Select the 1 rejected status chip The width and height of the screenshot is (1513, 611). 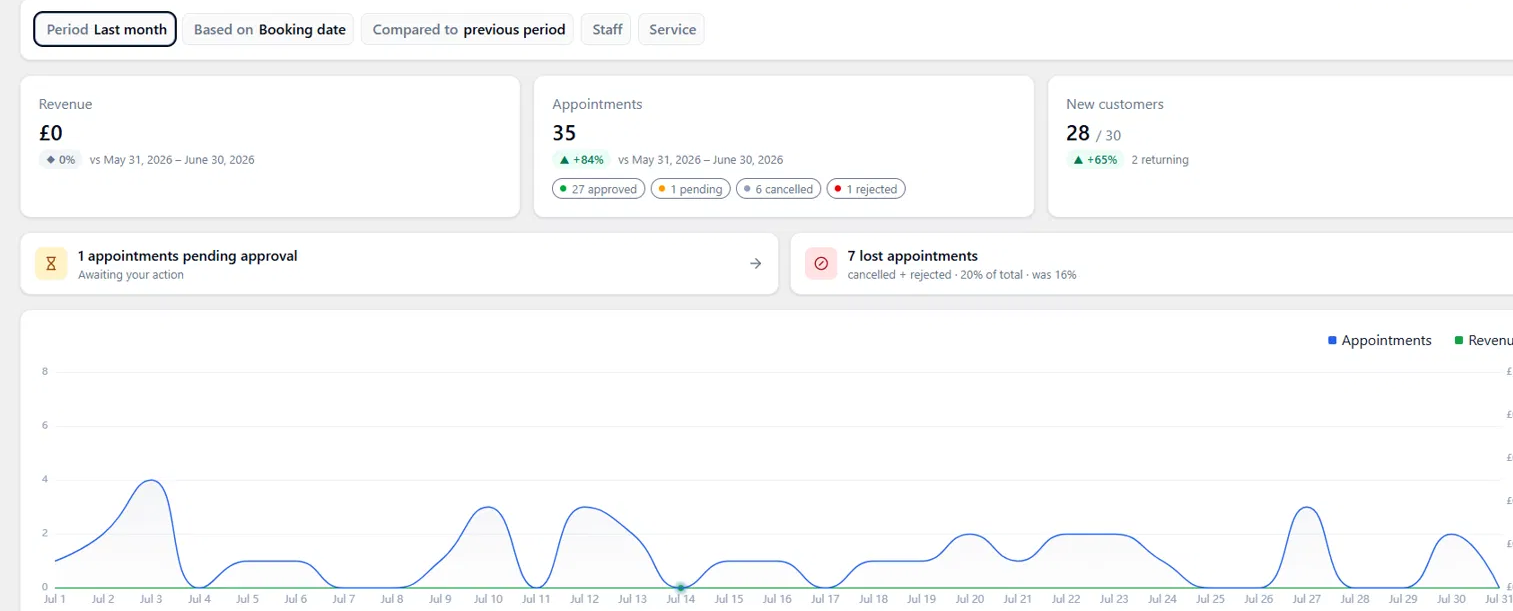(x=866, y=189)
